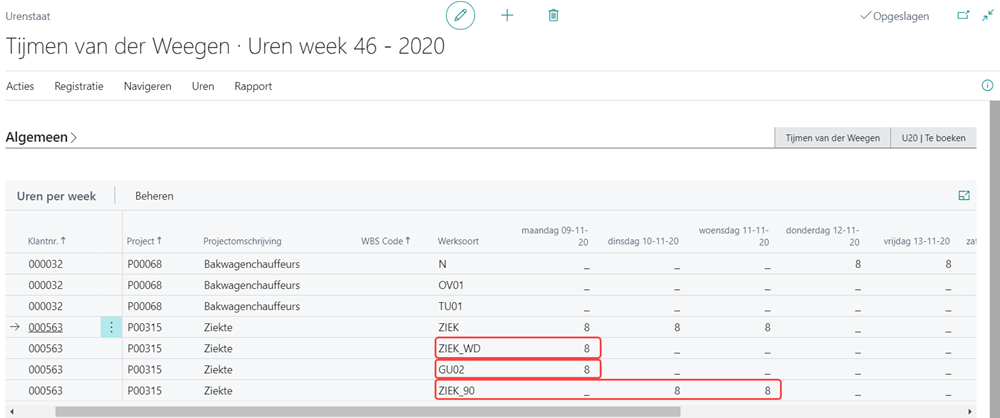
Task: Open page in new window icon
Action: coord(963,16)
